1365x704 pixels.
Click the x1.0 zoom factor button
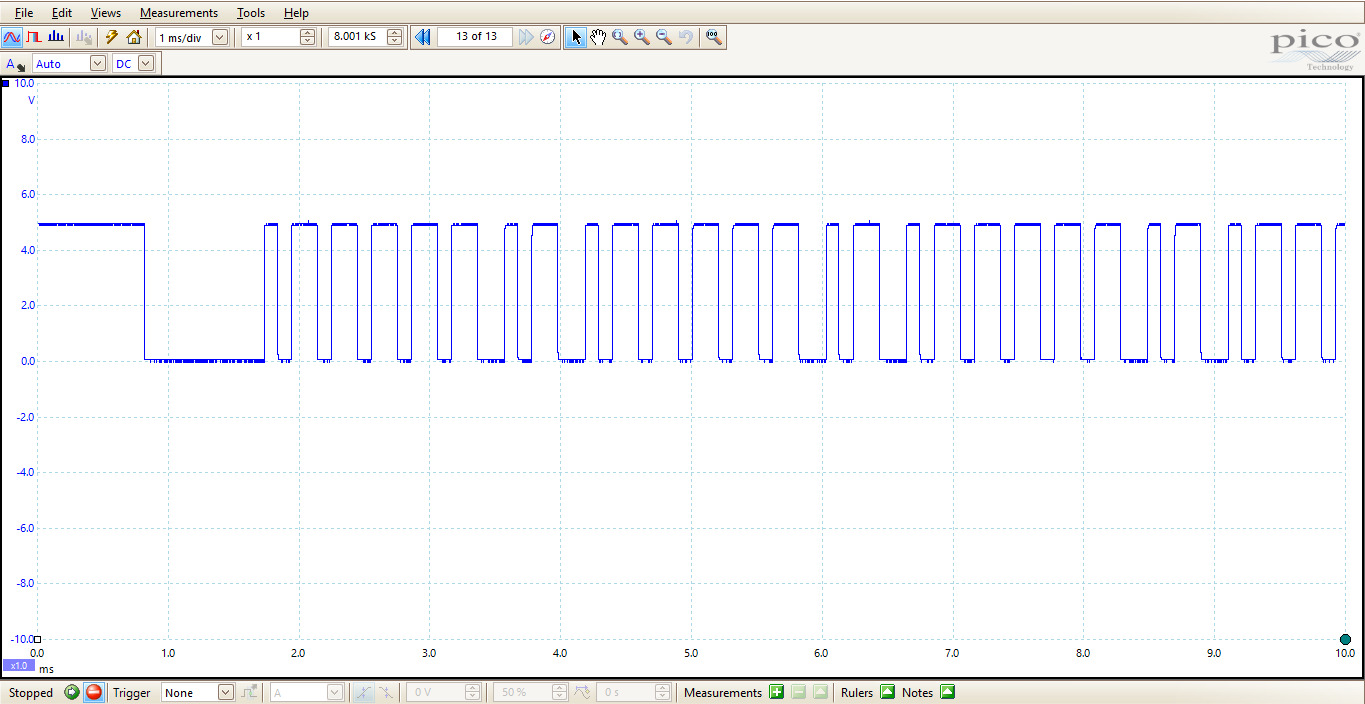pos(18,666)
